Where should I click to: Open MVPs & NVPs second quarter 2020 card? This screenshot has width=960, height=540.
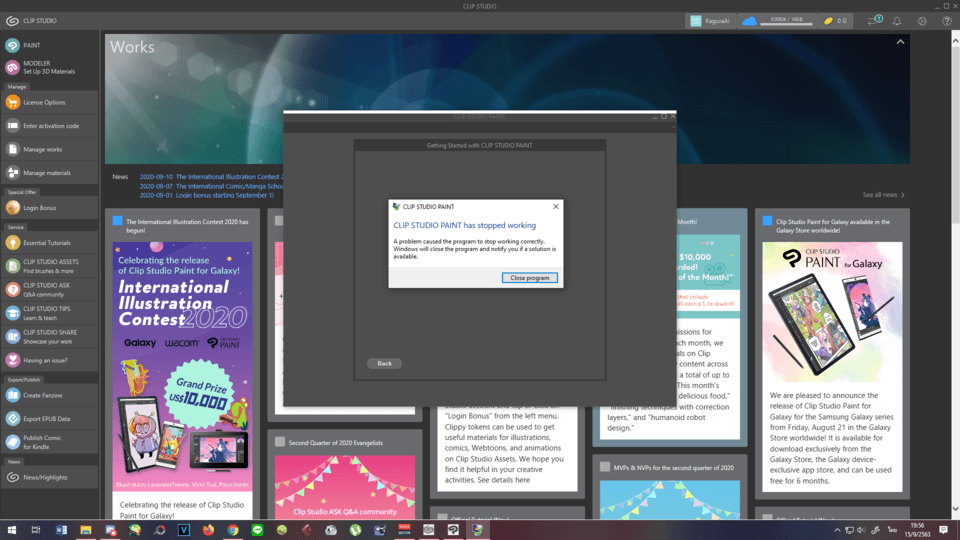coord(670,487)
